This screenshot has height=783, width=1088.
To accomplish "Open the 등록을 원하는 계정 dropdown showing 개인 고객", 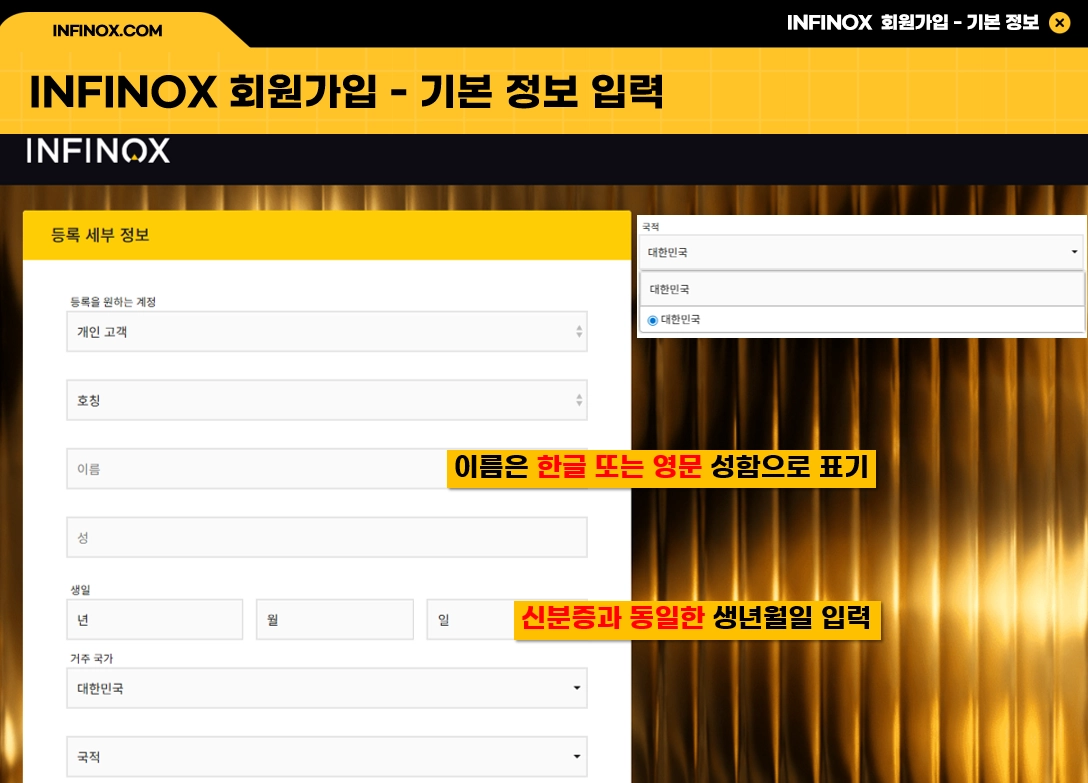I will click(x=327, y=332).
